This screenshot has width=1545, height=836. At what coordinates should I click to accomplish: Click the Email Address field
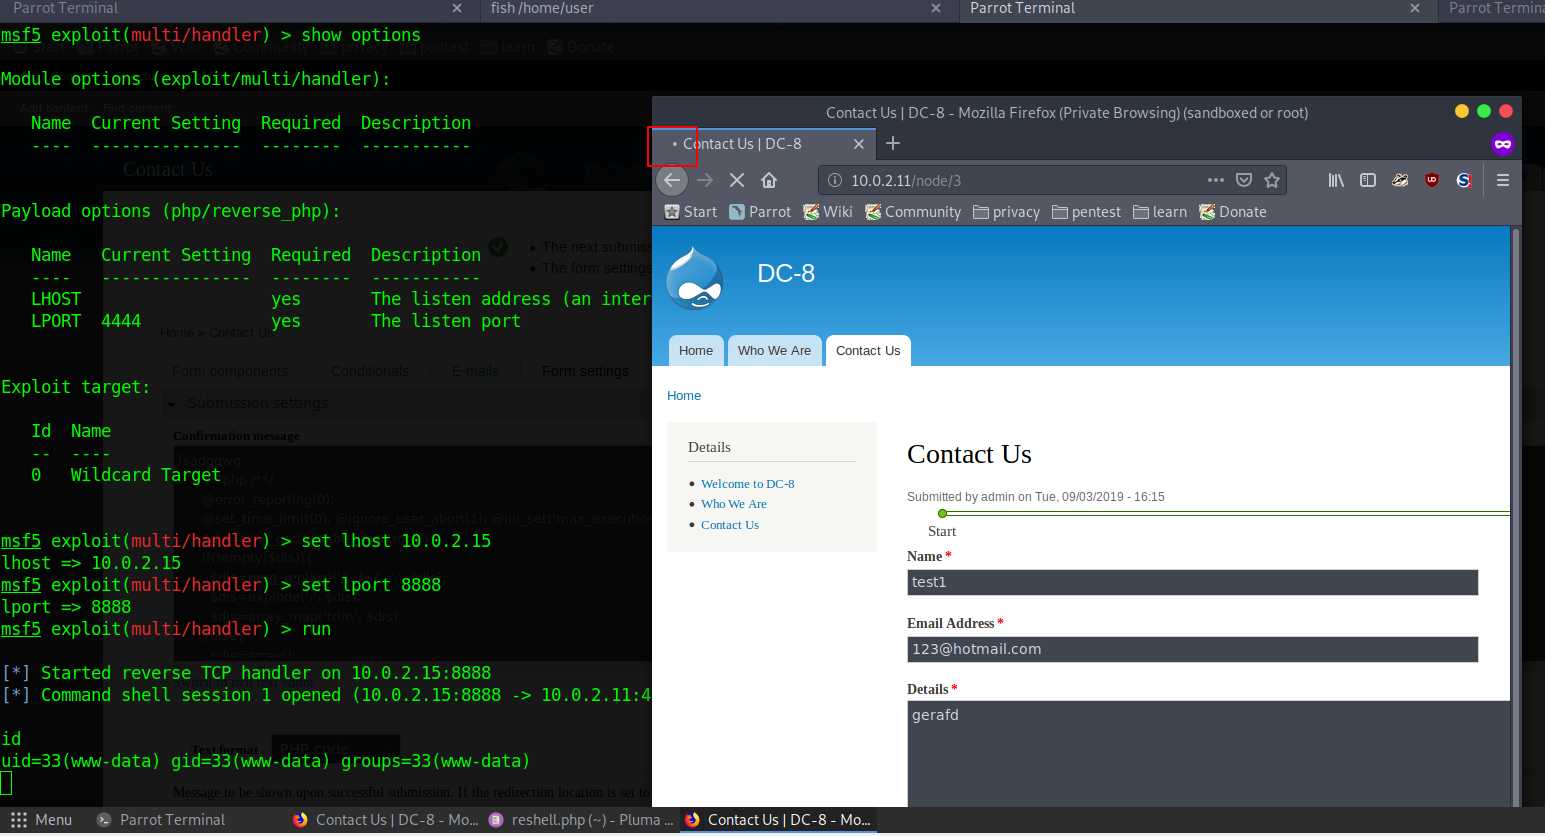pos(1192,649)
